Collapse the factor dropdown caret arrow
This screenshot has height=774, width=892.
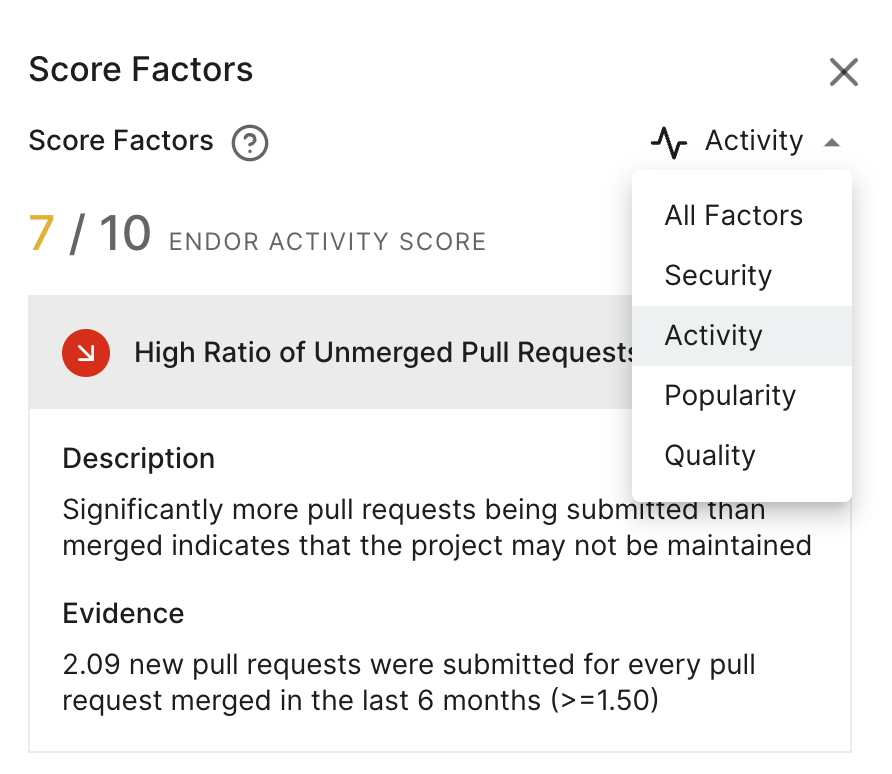tap(831, 143)
